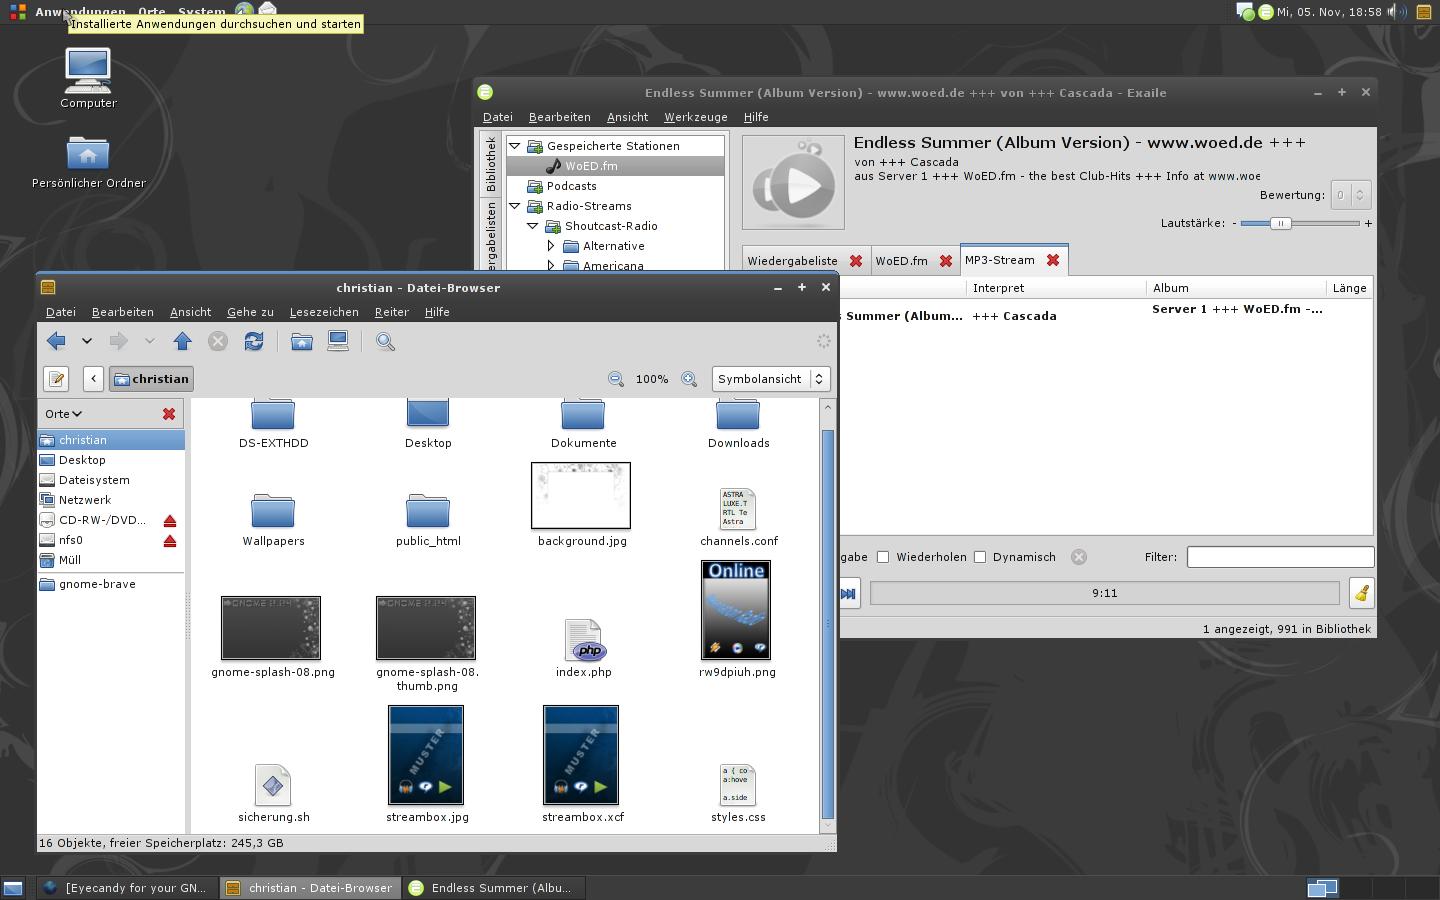Click the skip-to-next track icon in Exaile

click(x=847, y=593)
